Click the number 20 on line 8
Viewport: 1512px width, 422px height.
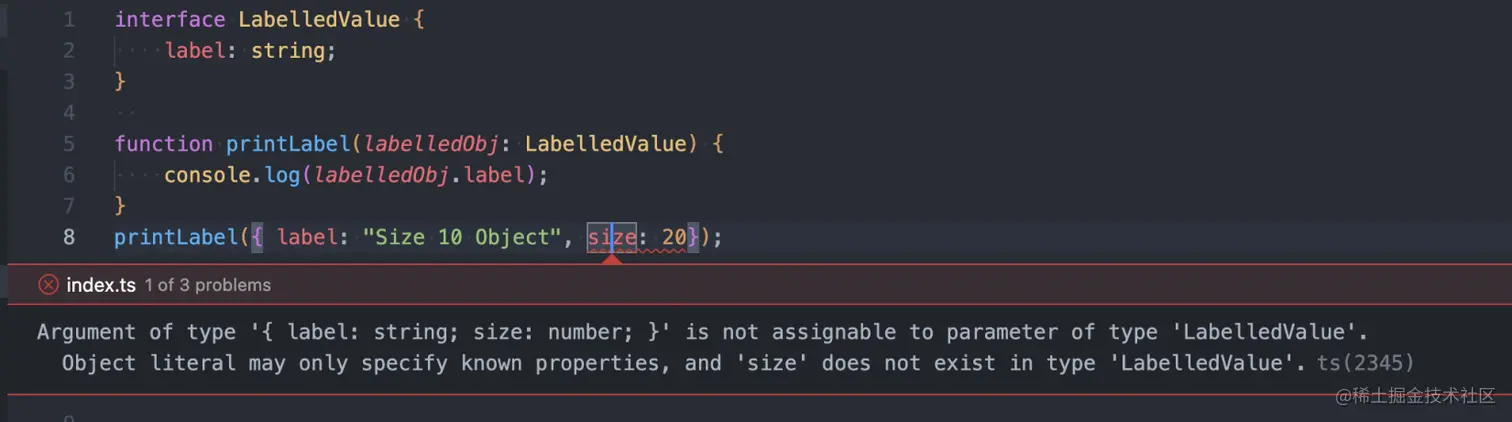(x=674, y=238)
